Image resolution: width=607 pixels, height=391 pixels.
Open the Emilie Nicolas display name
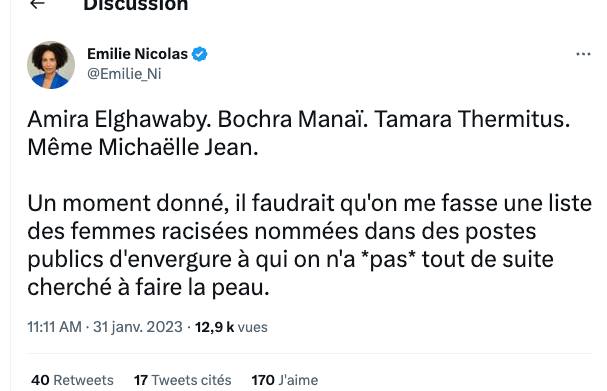(x=137, y=54)
